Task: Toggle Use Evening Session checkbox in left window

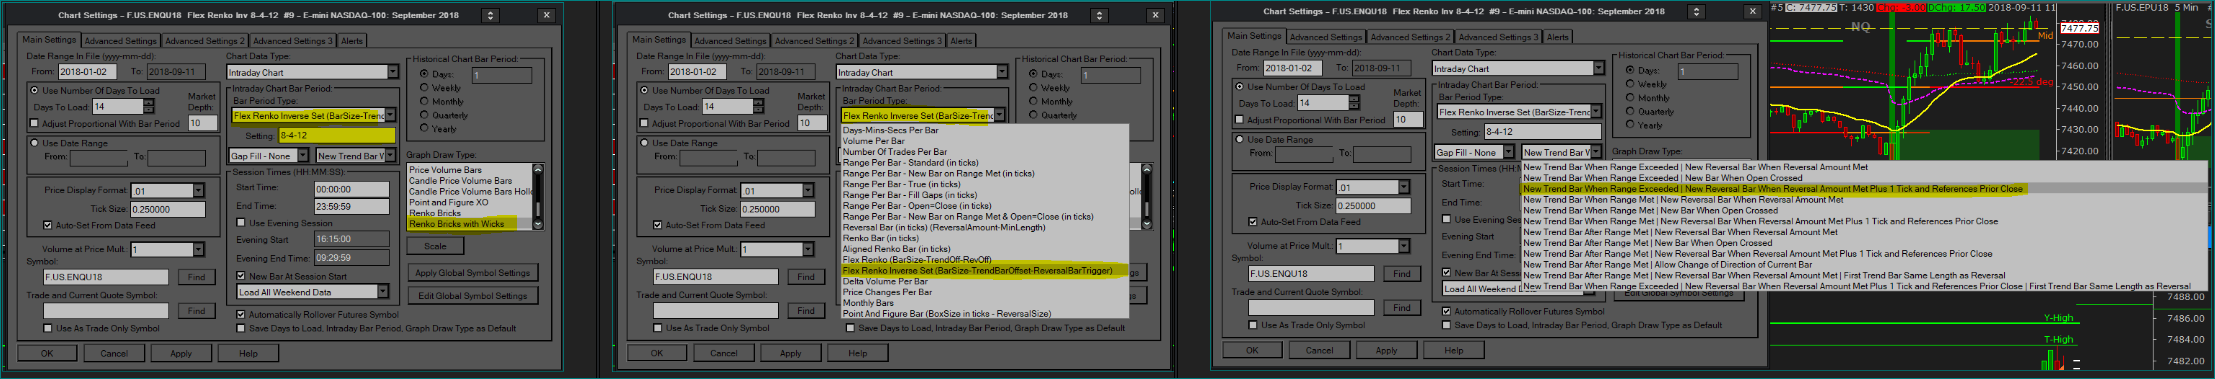Action: pos(241,223)
